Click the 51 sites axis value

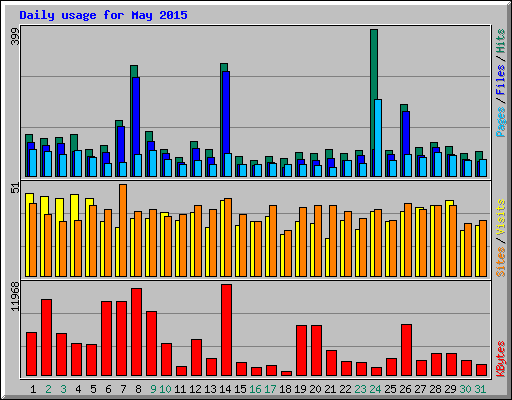(x=15, y=188)
